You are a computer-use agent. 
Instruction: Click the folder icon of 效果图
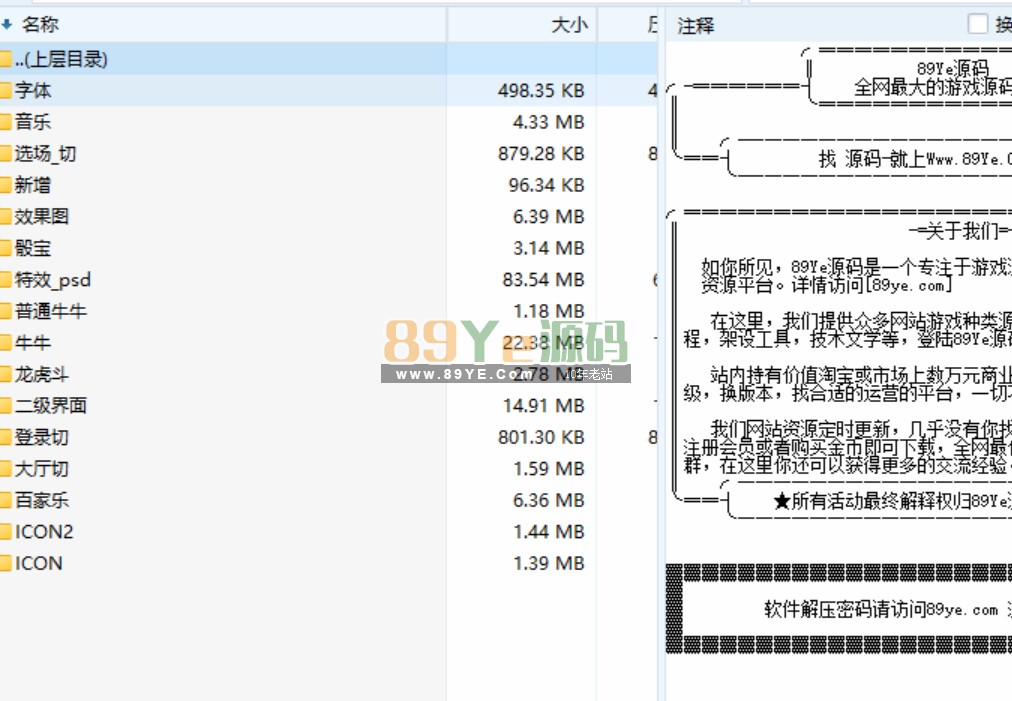[x=6, y=217]
